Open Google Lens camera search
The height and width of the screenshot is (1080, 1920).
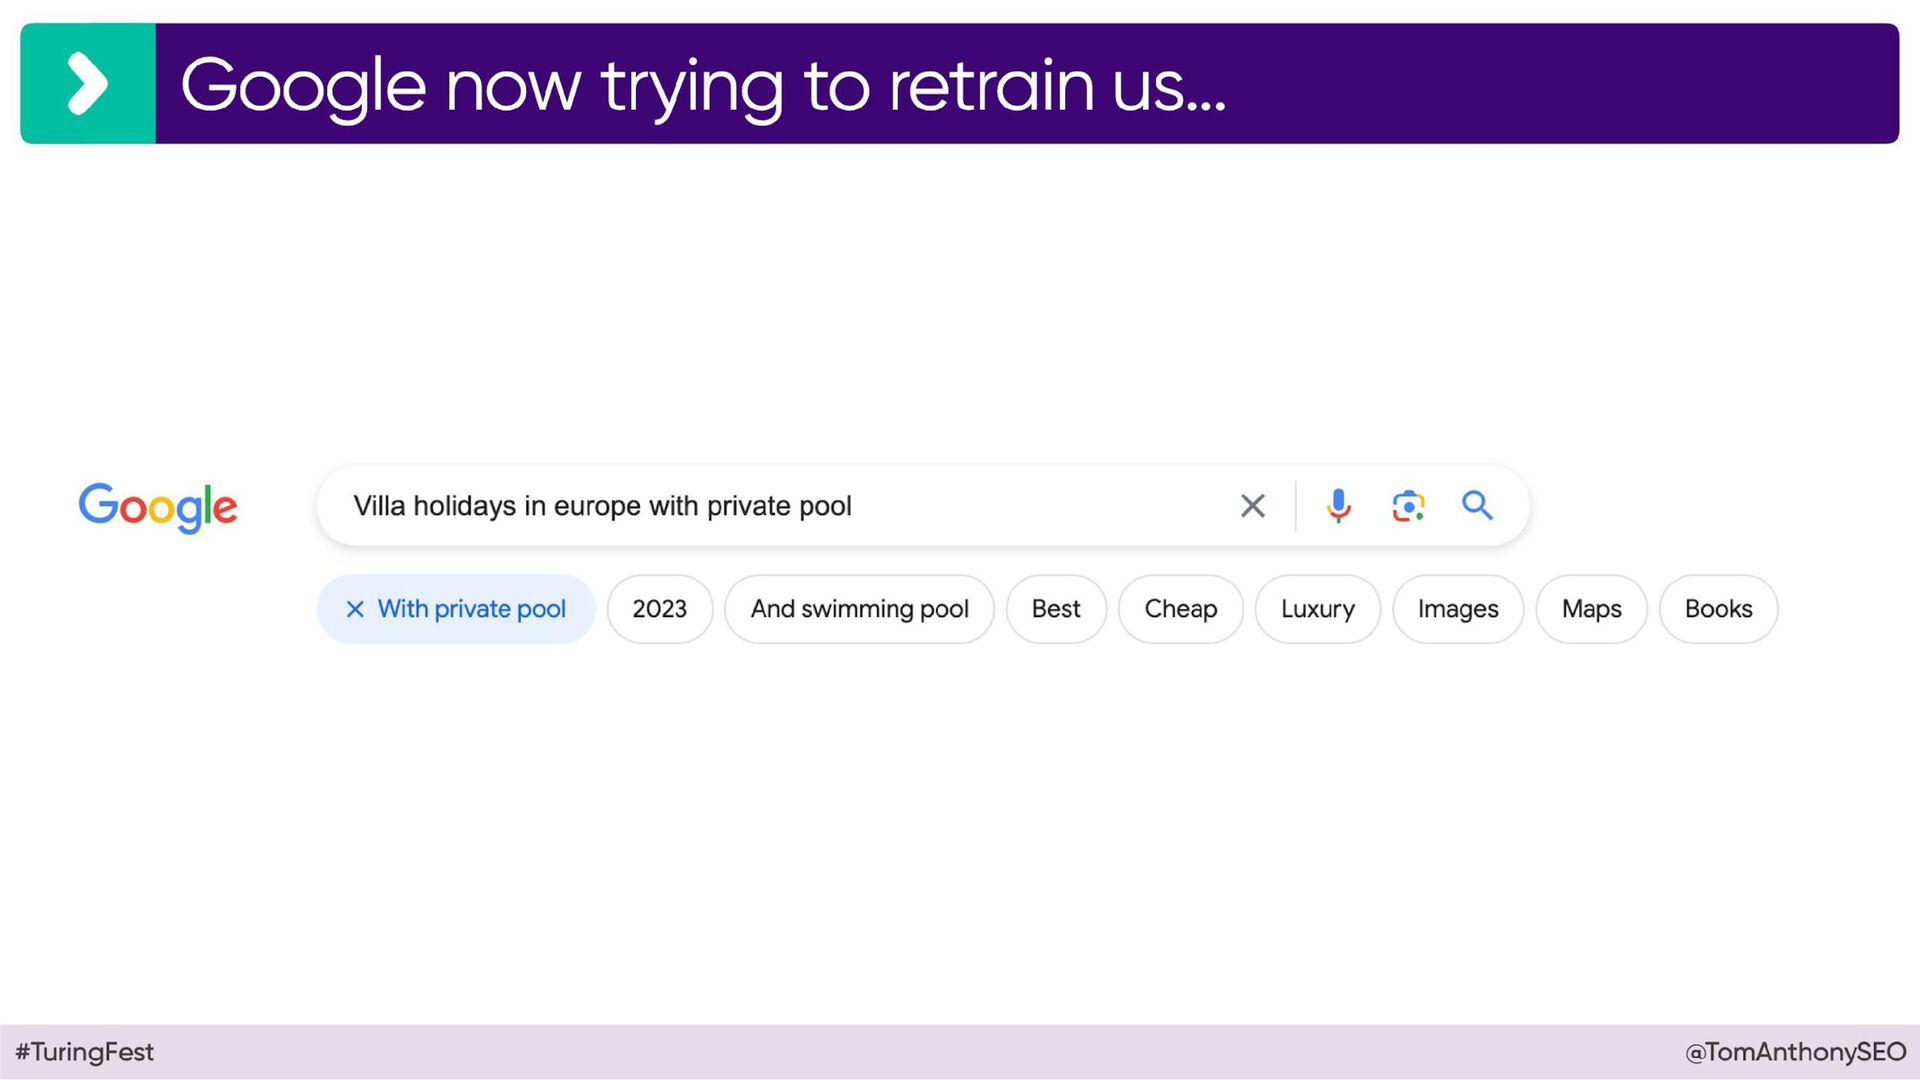[1408, 506]
